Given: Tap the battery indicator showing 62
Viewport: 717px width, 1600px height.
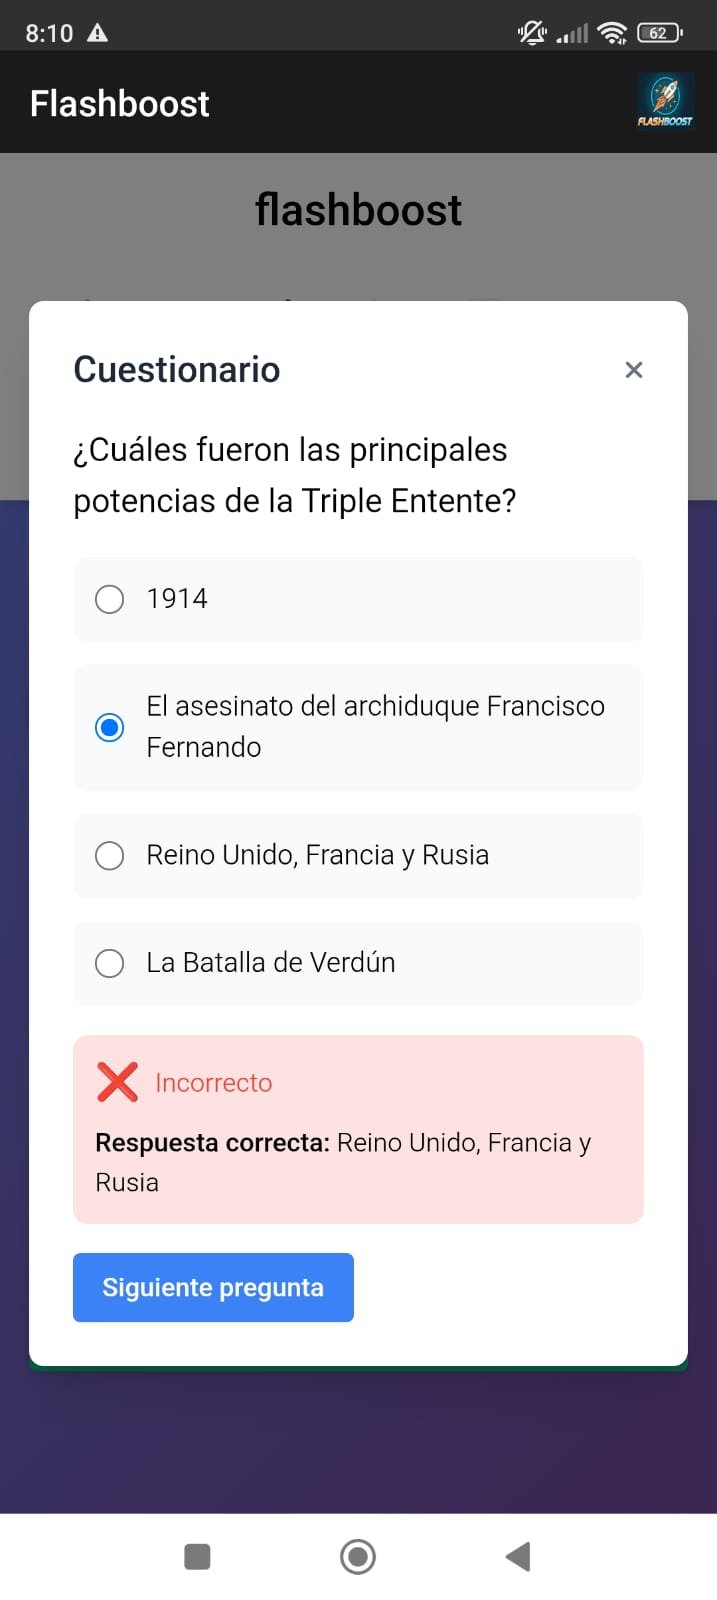Looking at the screenshot, I should coord(660,33).
